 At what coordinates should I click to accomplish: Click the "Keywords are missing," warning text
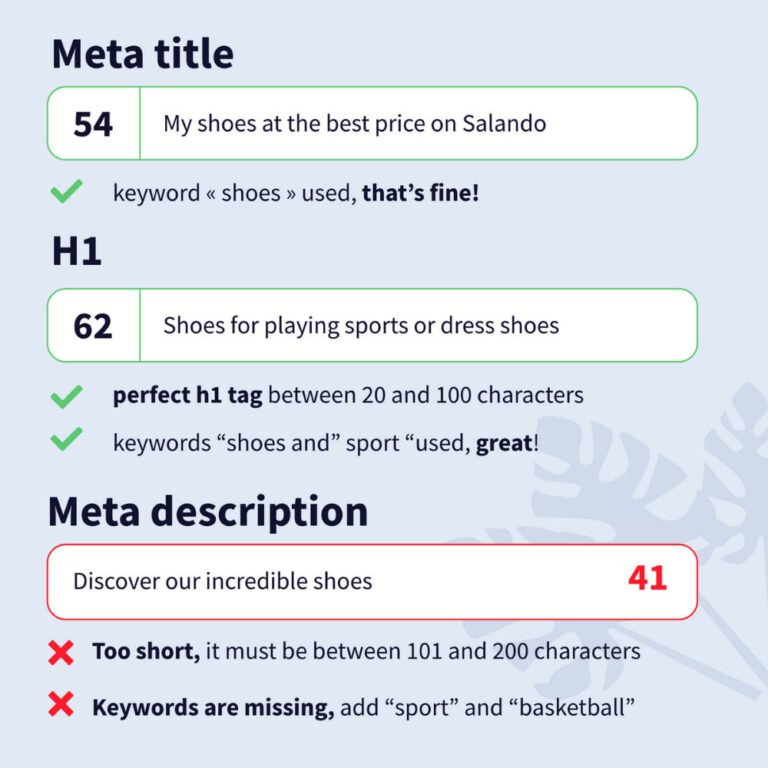point(213,707)
